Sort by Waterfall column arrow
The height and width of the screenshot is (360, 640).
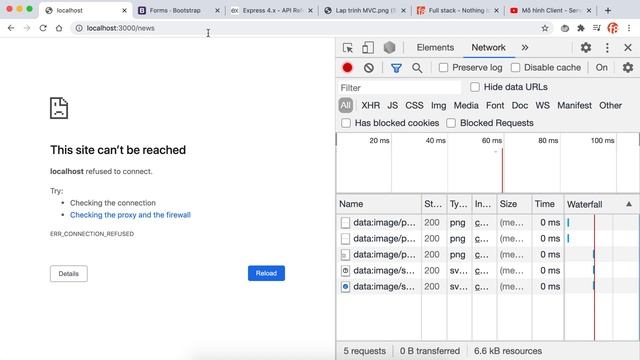click(x=629, y=204)
